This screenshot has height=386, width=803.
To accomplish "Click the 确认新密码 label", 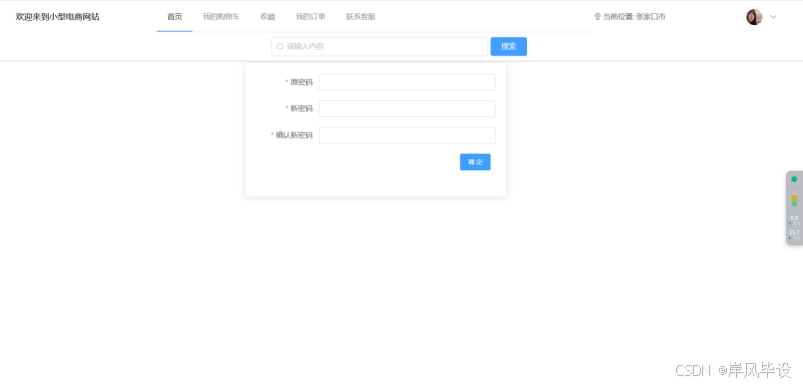I will point(294,135).
